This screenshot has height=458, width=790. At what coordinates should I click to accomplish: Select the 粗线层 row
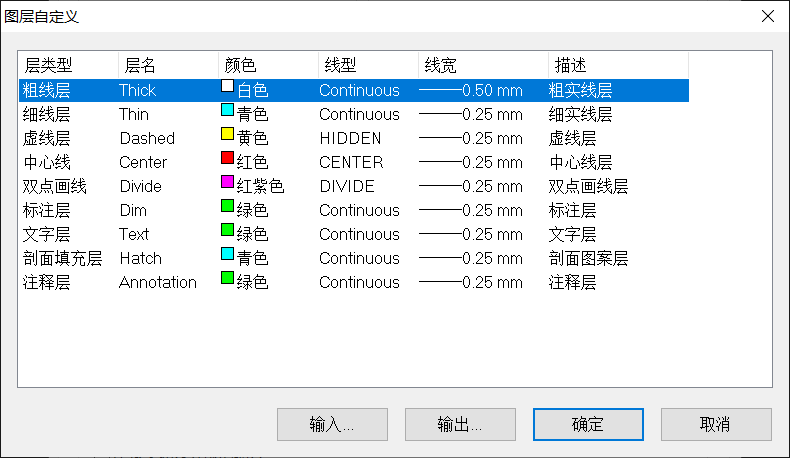(x=354, y=90)
